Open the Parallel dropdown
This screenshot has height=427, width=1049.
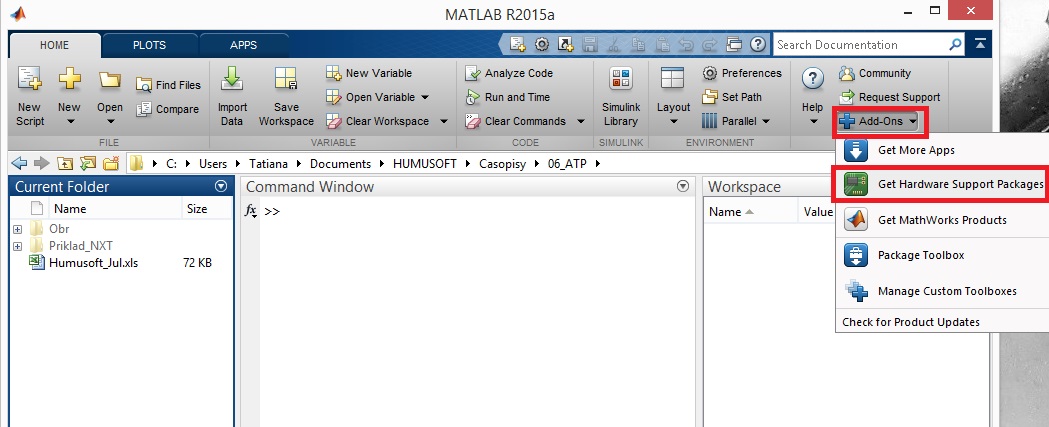click(x=736, y=121)
